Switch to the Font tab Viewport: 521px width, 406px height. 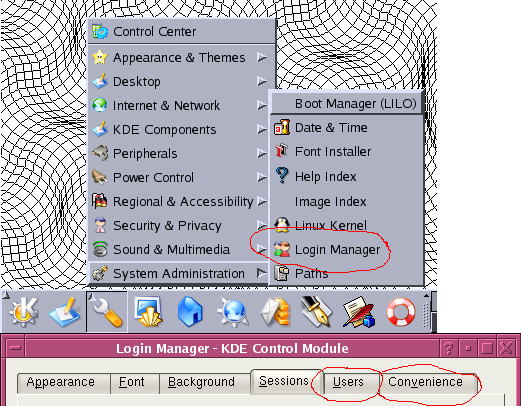coord(135,382)
